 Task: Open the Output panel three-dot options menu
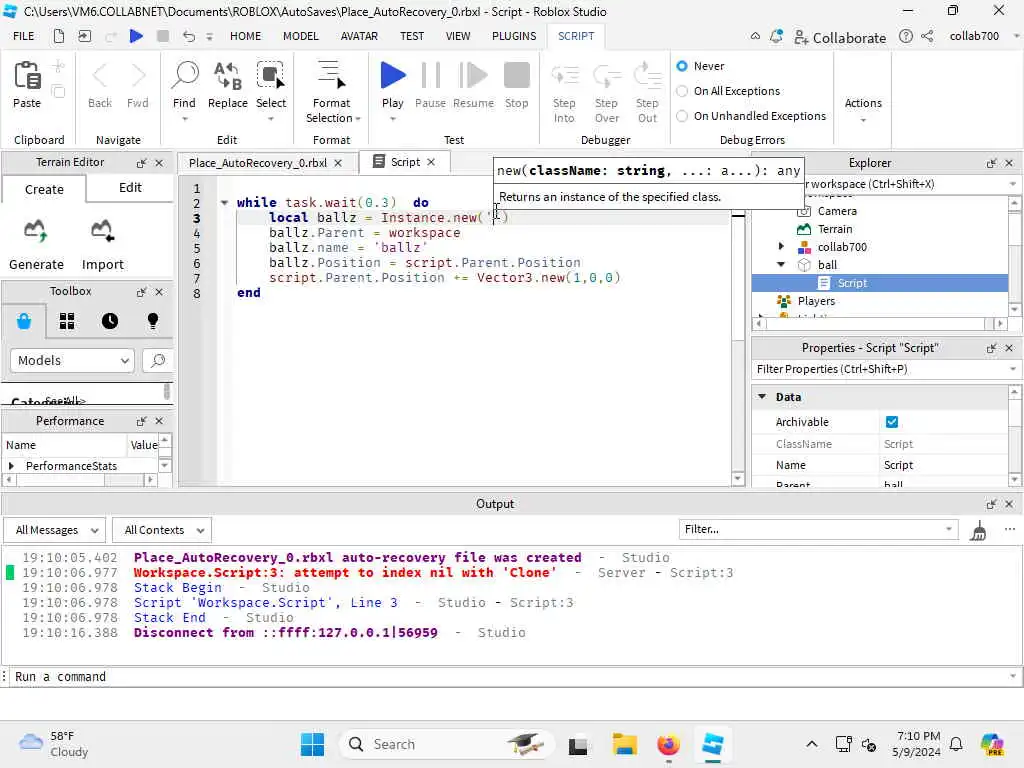coord(1010,530)
